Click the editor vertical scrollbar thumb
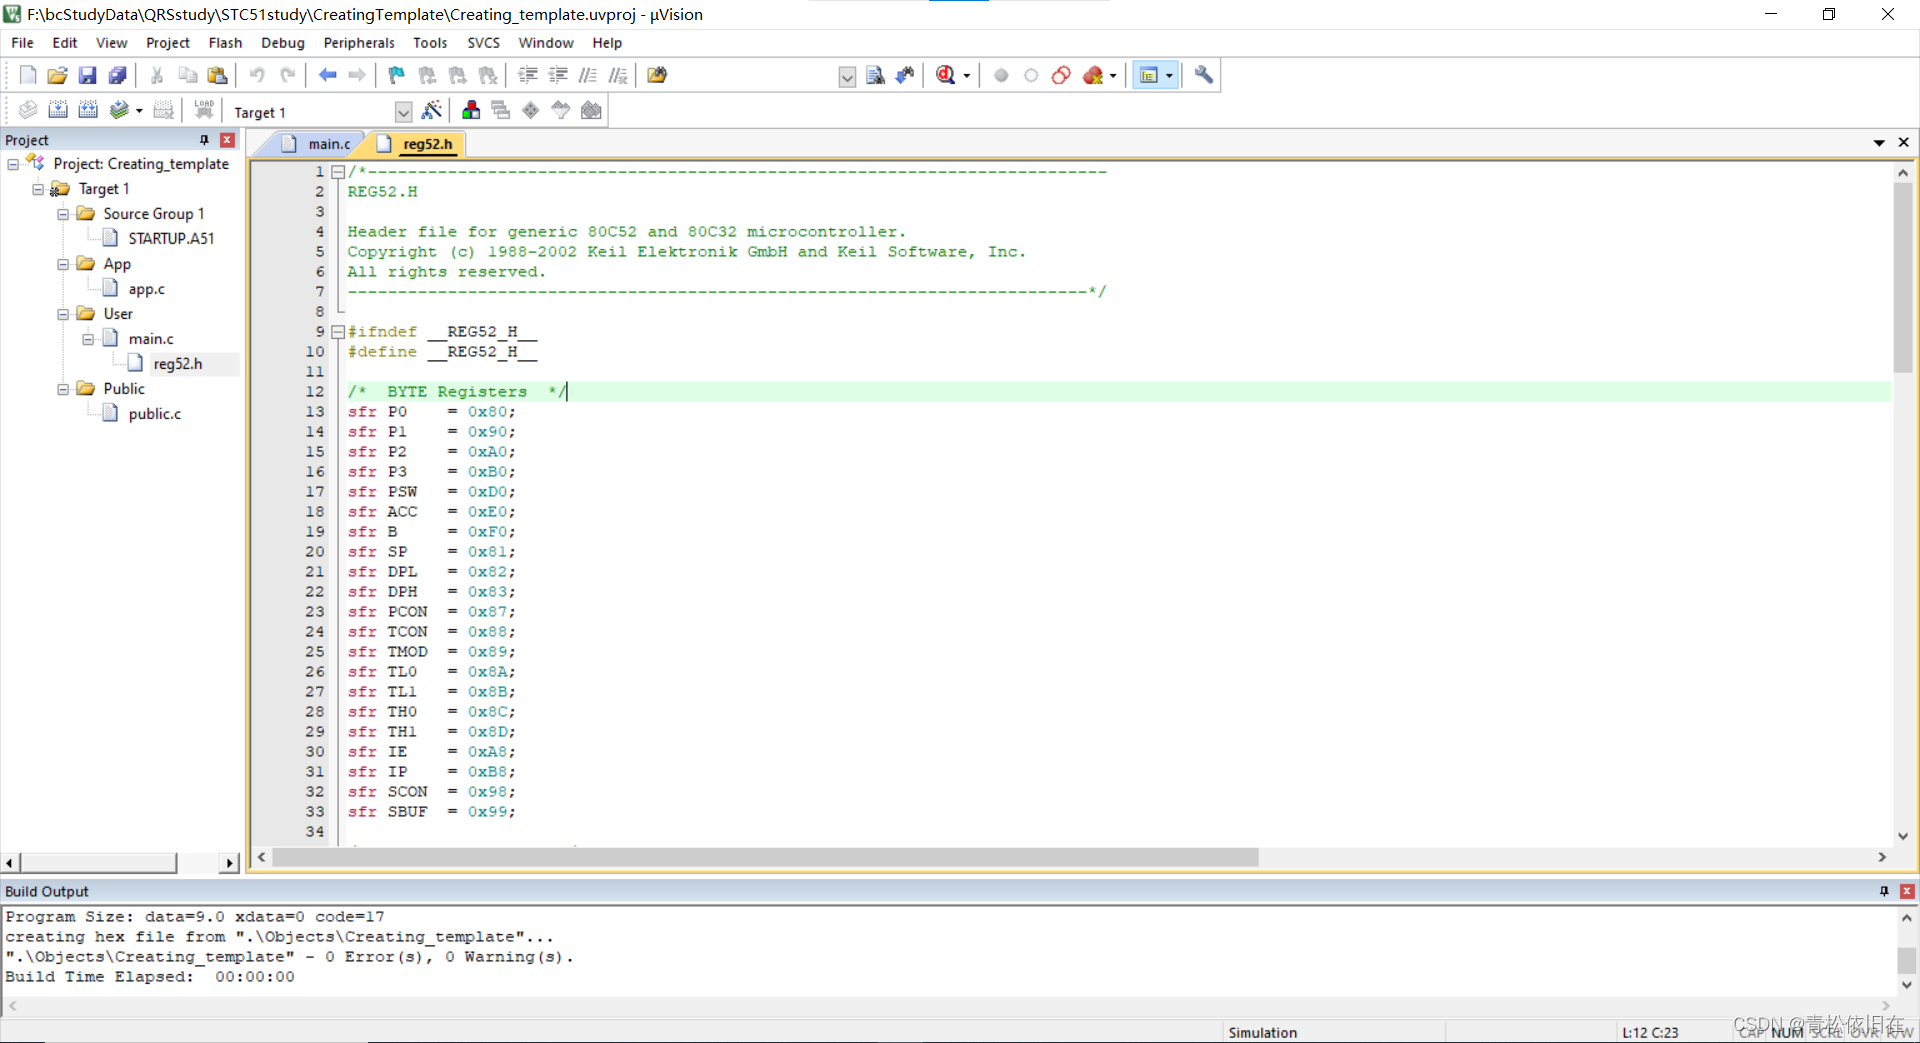Image resolution: width=1920 pixels, height=1043 pixels. click(x=1903, y=277)
